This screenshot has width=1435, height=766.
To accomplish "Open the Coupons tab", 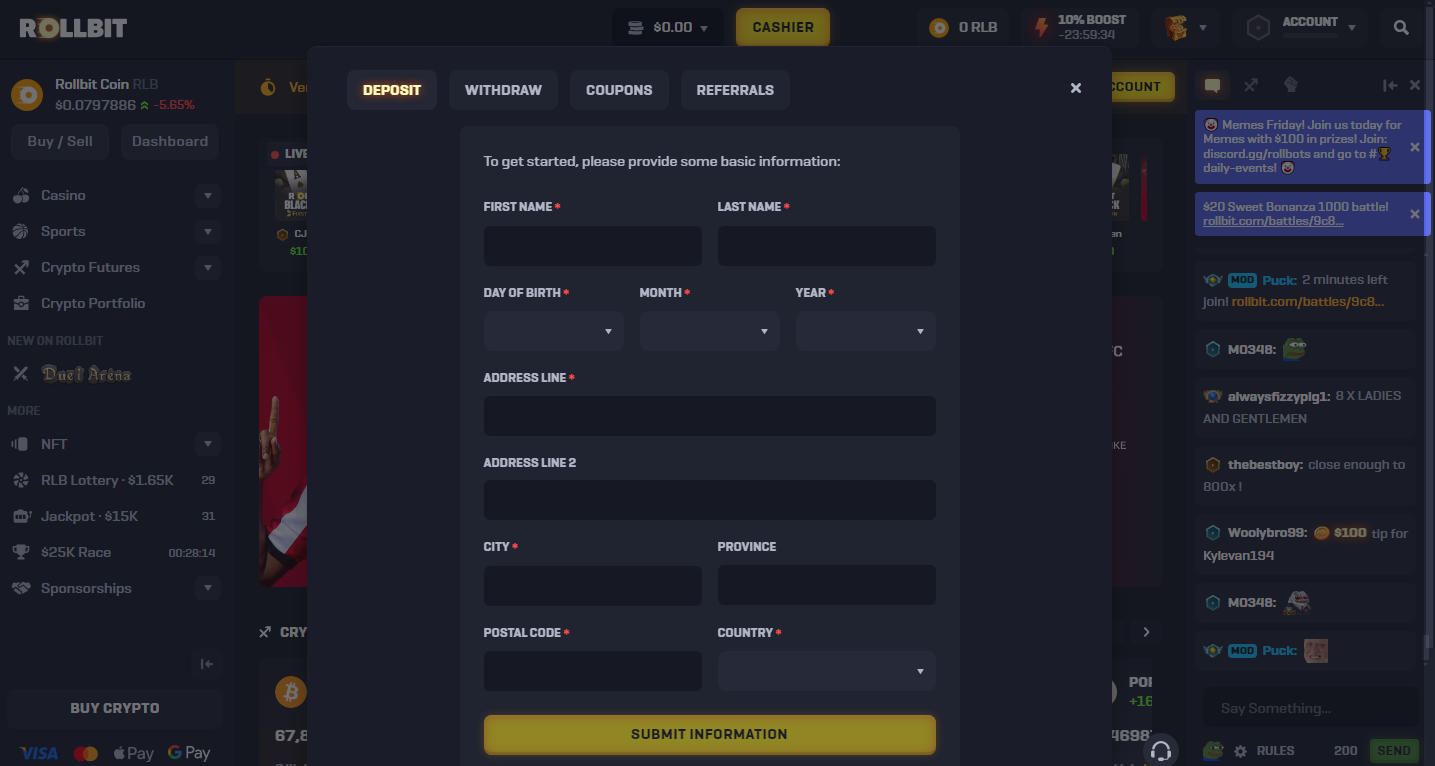I will (619, 90).
